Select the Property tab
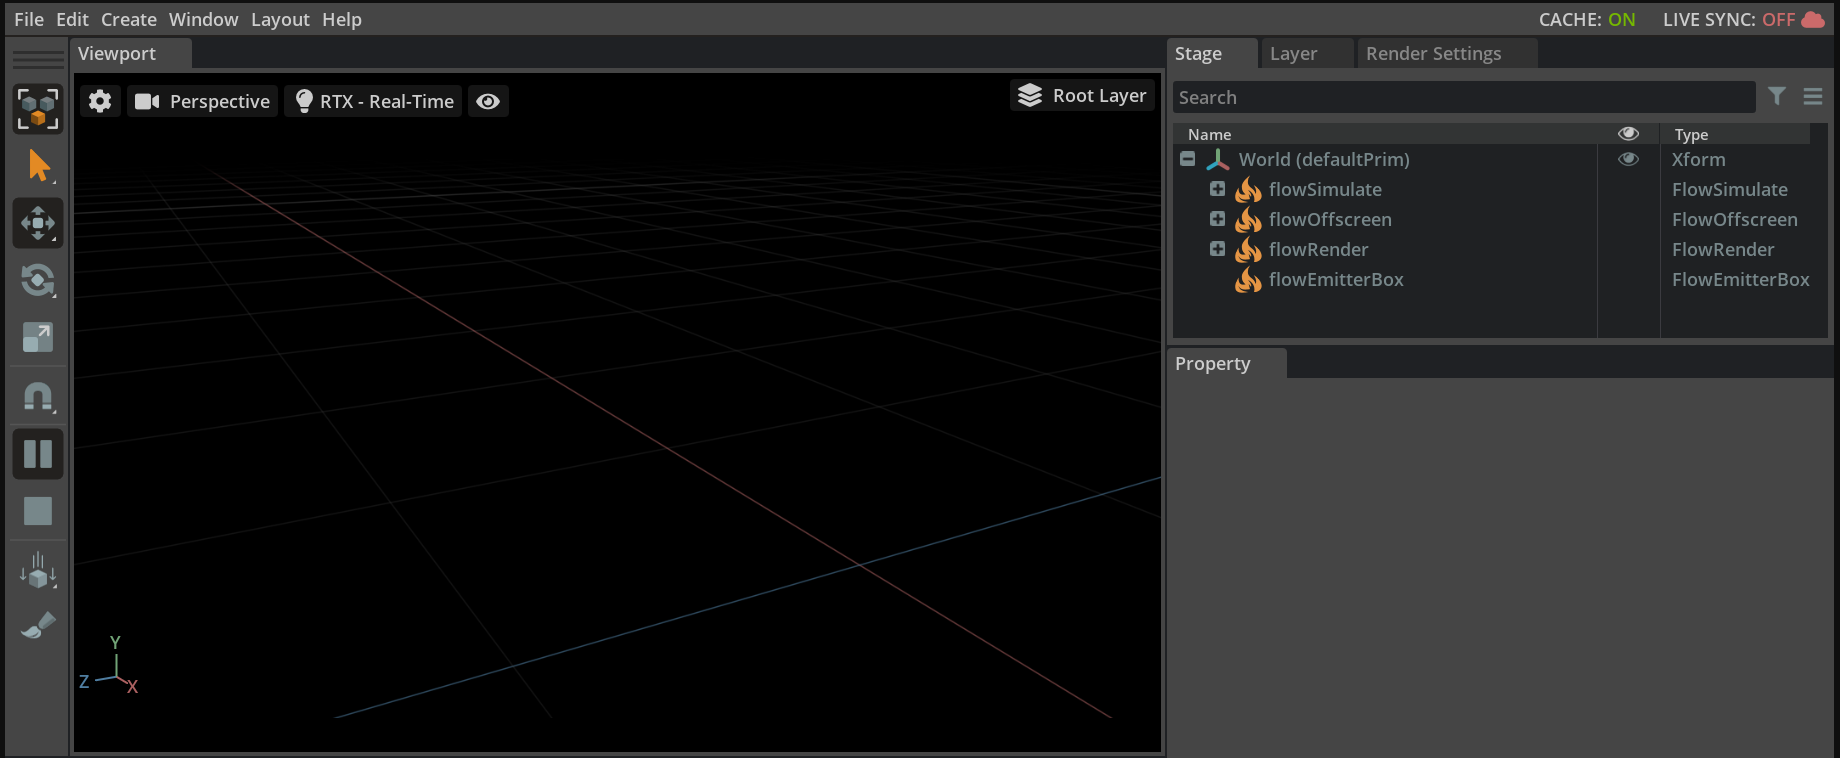Screen dimensions: 1840x758 click(x=1227, y=363)
